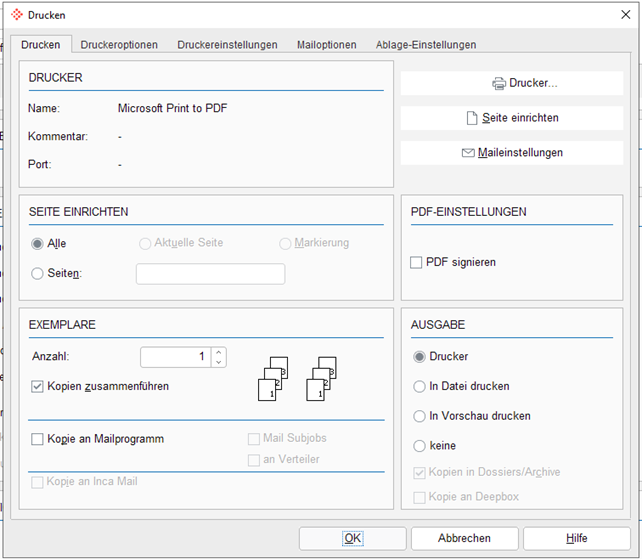The image size is (642, 559).
Task: Click the printer icon on Drucker button
Action: point(499,84)
